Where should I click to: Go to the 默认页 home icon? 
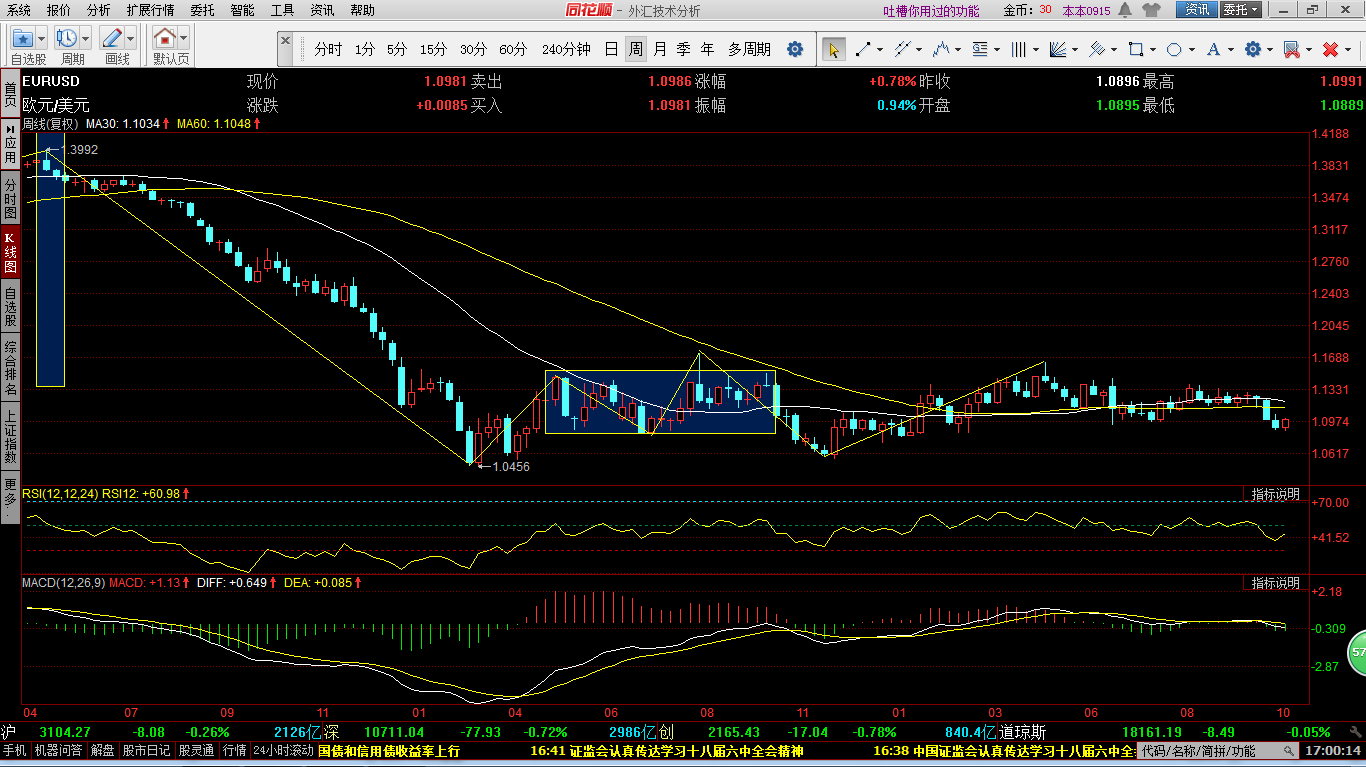click(165, 38)
